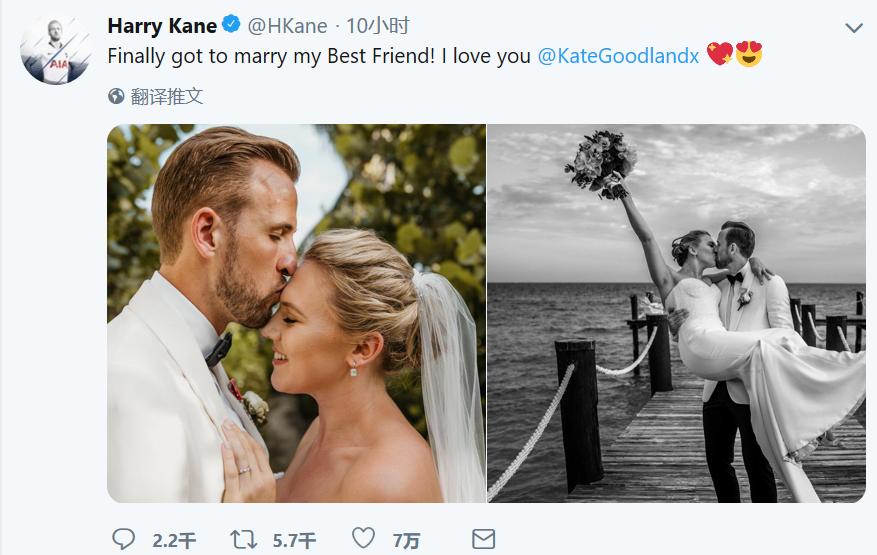The height and width of the screenshot is (555, 877).
Task: Open the Harry Kane display name link
Action: pyautogui.click(x=162, y=26)
